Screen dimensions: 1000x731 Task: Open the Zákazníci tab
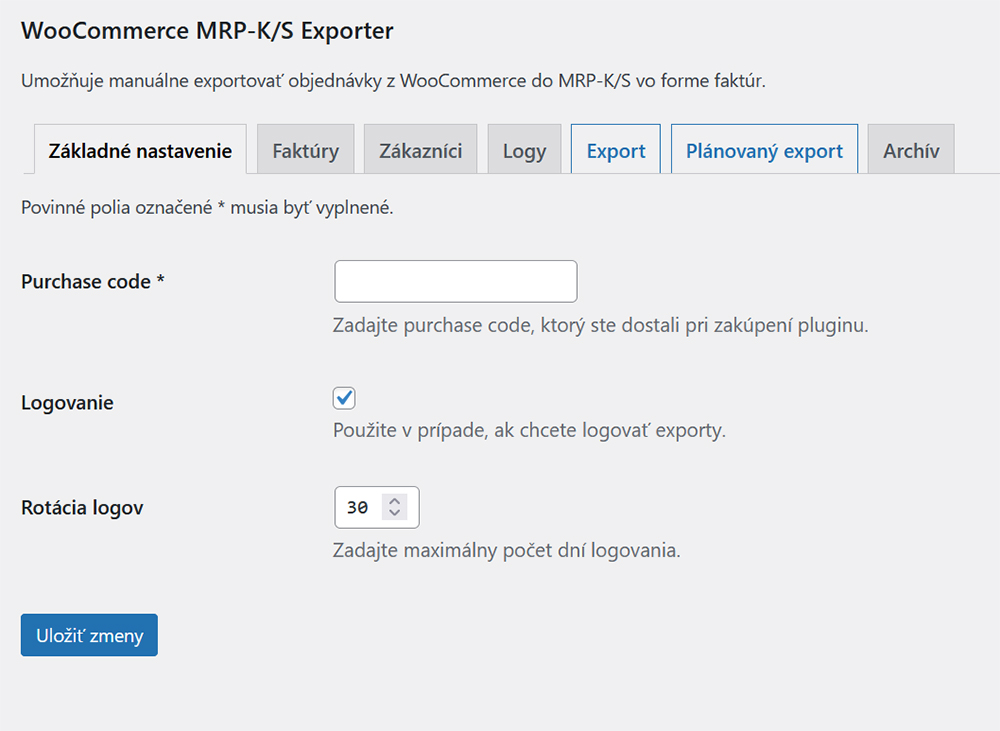[420, 149]
